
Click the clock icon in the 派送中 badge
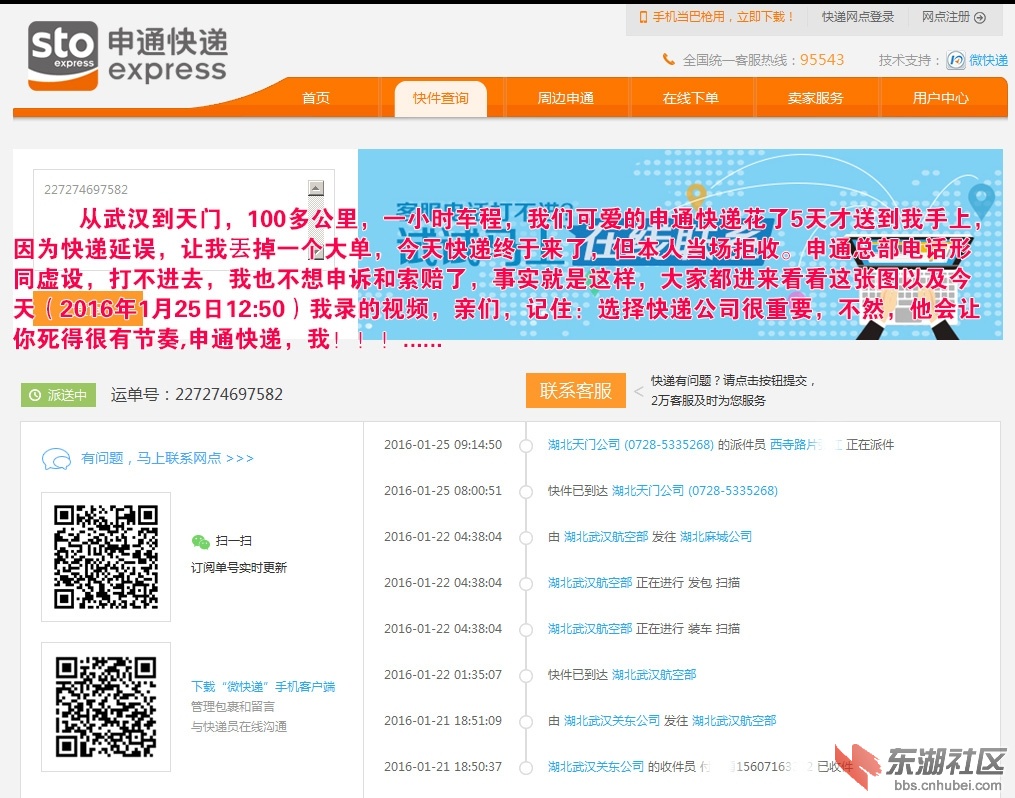[35, 395]
